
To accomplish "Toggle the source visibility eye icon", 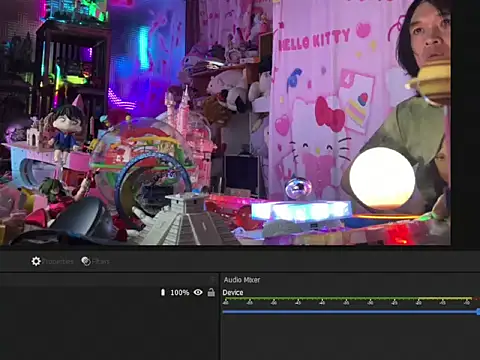I will (198, 292).
